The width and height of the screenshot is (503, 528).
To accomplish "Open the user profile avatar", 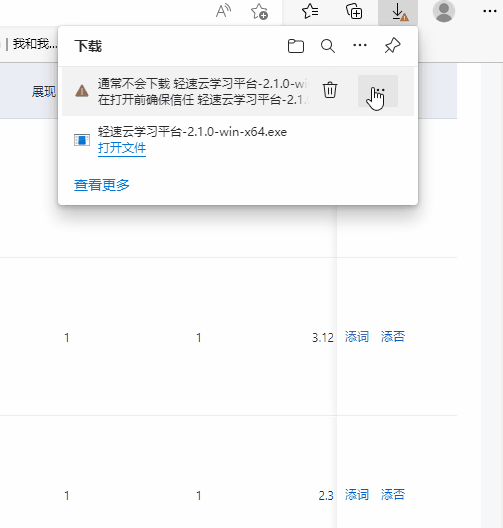I will [444, 11].
